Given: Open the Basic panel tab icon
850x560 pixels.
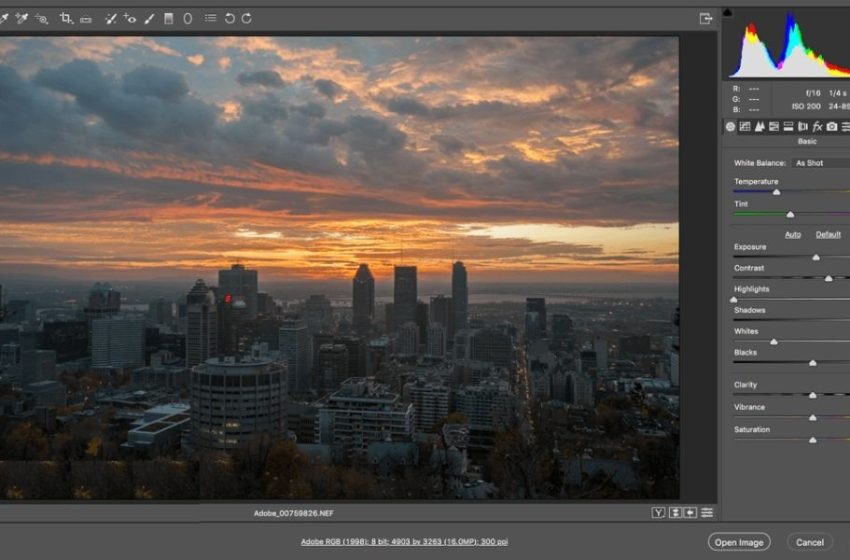Looking at the screenshot, I should (x=730, y=126).
